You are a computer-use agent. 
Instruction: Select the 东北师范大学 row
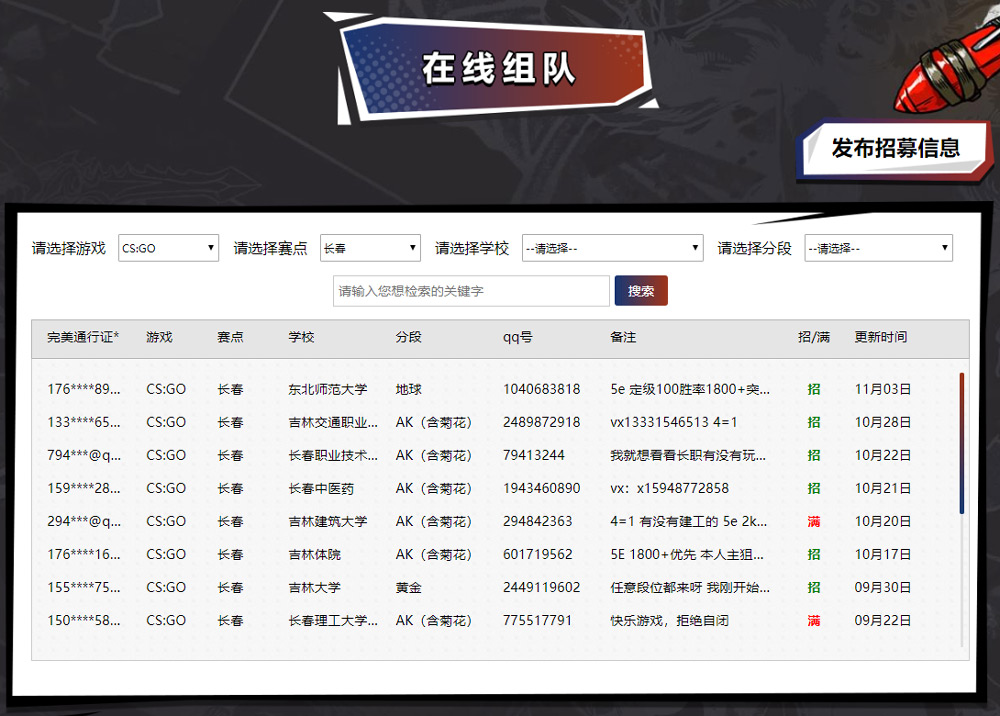pos(327,389)
